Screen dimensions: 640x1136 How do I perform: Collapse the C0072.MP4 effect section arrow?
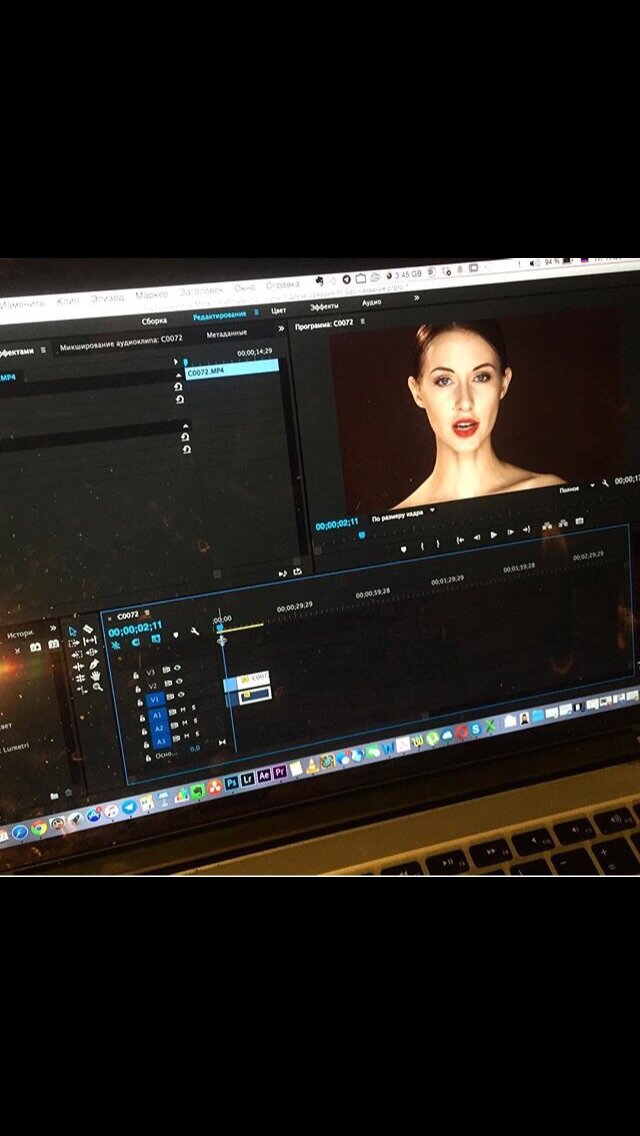(x=180, y=376)
